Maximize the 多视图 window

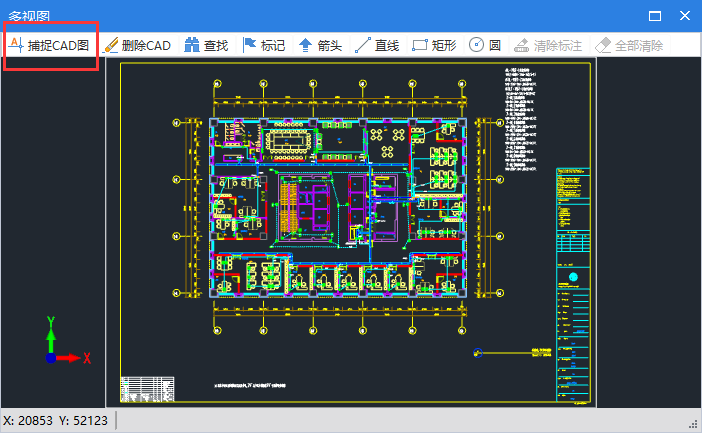(655, 16)
